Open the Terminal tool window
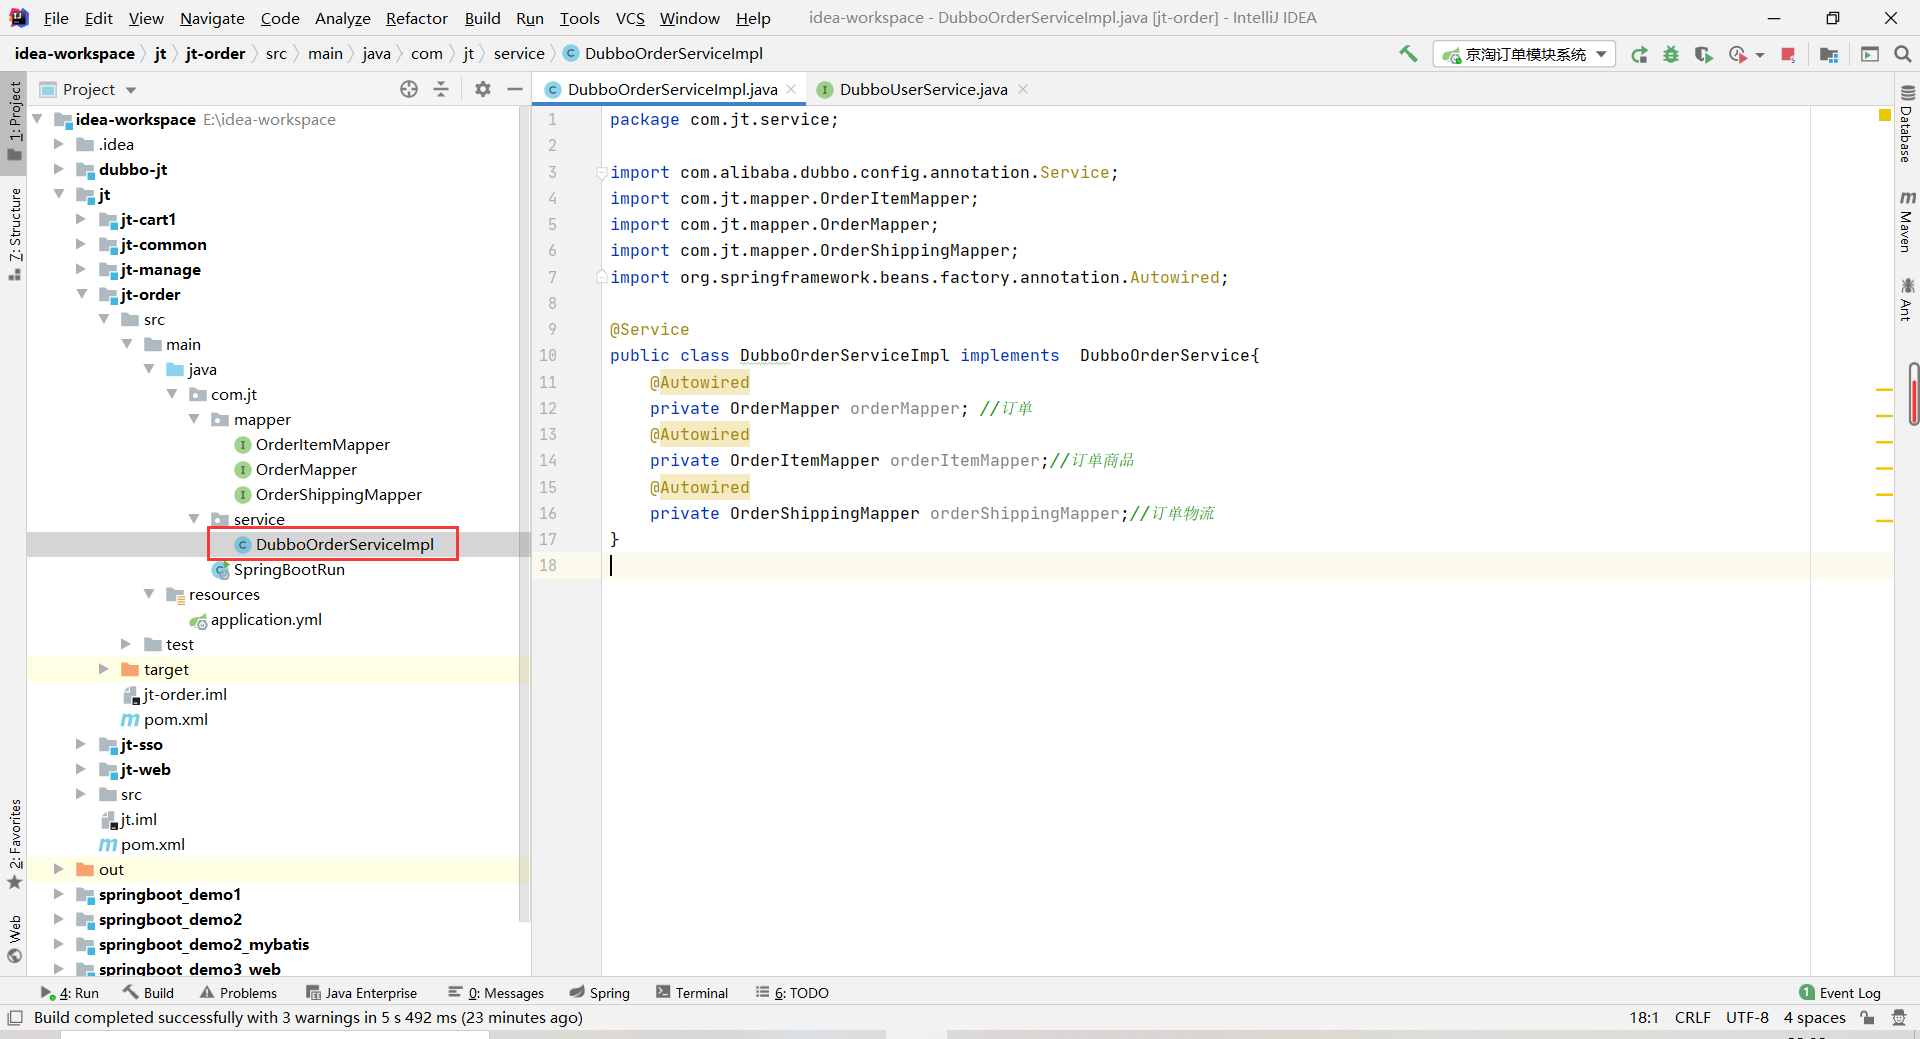 [x=692, y=993]
